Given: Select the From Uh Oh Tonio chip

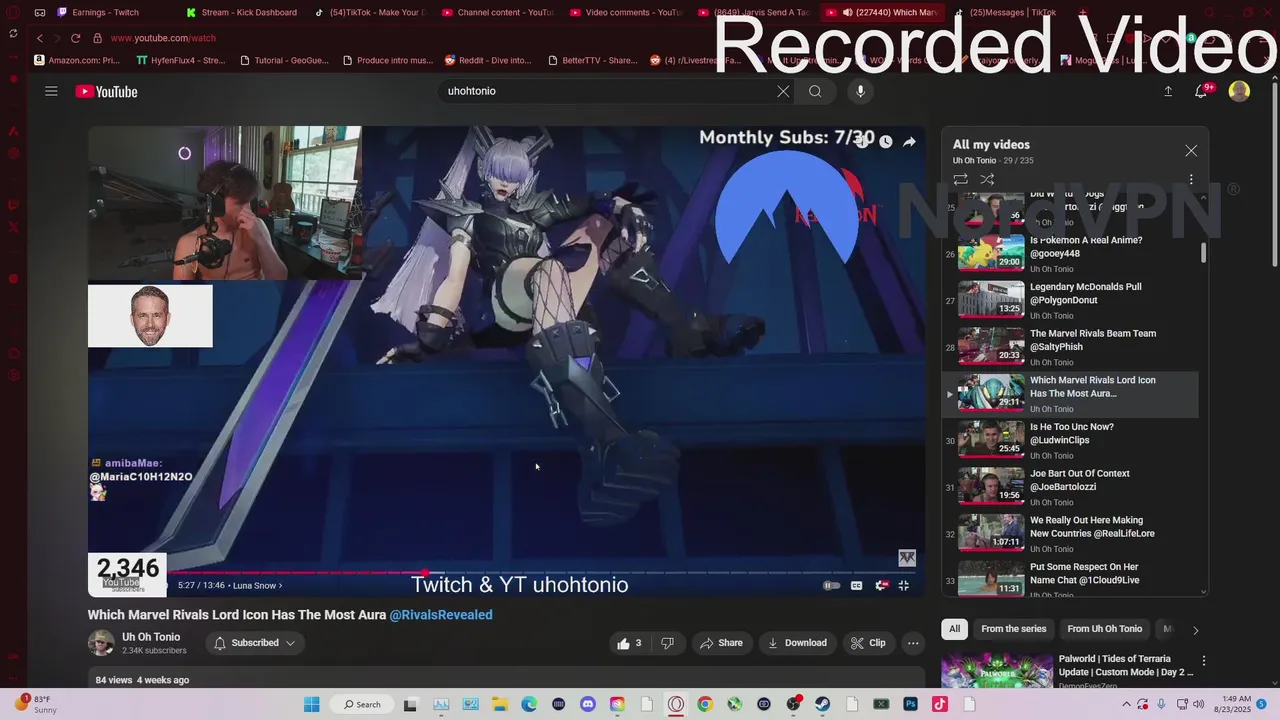Looking at the screenshot, I should 1104,629.
